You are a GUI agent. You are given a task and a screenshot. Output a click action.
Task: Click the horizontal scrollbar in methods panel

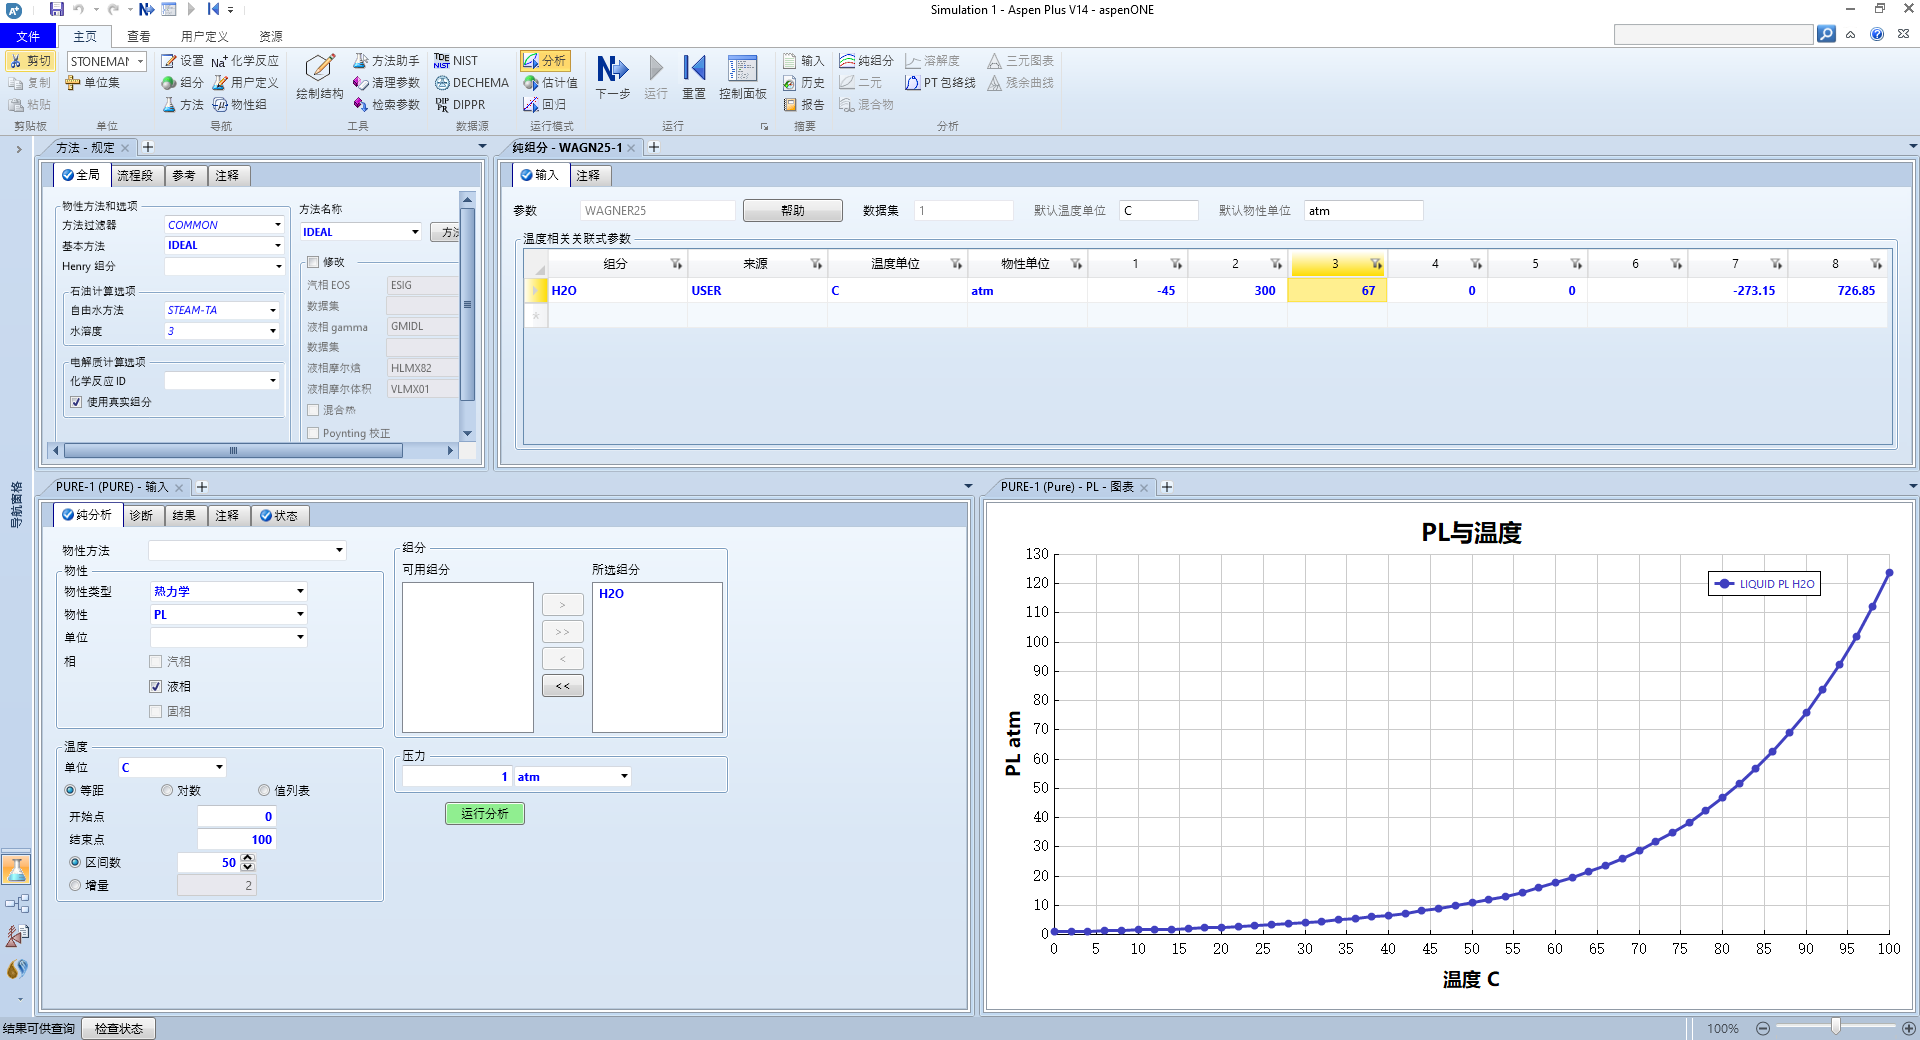(x=233, y=451)
